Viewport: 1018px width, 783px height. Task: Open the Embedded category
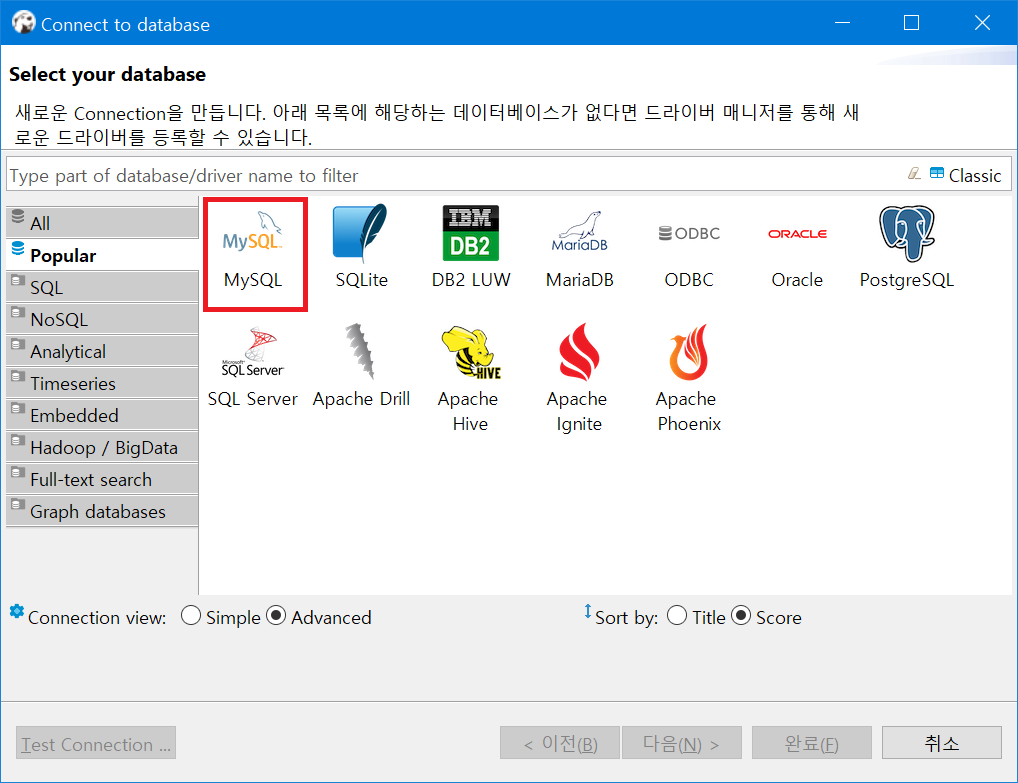point(102,415)
